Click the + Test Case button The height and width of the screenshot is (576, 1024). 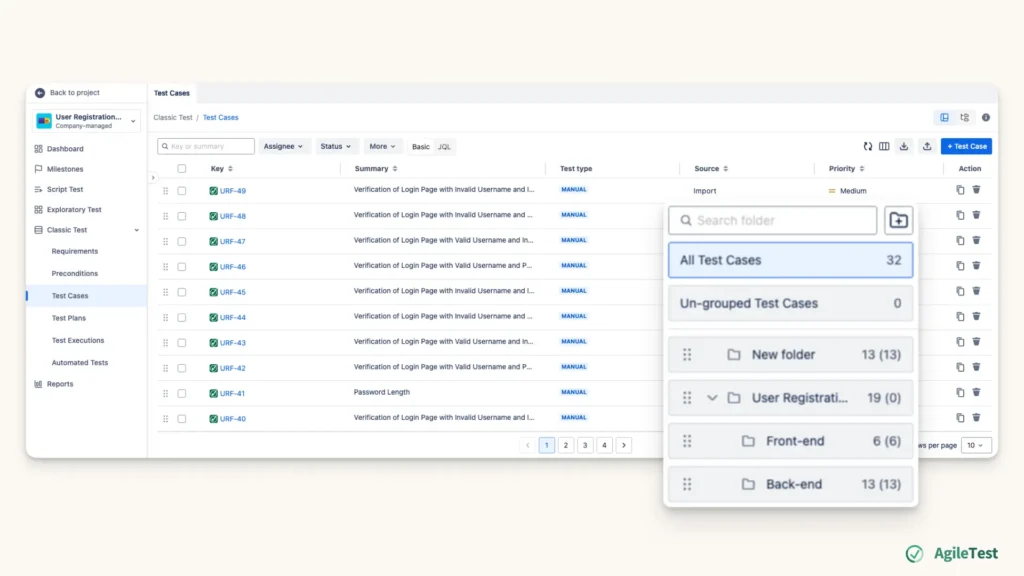[x=967, y=146]
